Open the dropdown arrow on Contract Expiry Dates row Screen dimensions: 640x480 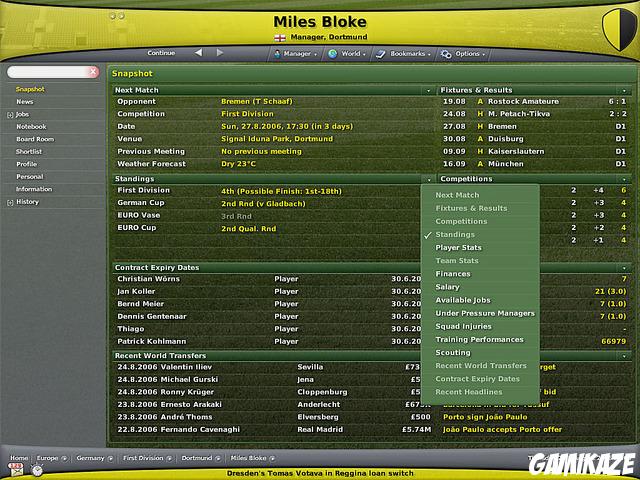pos(624,268)
